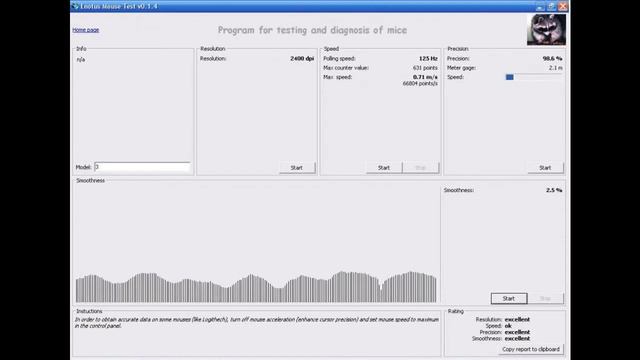Click the Speed rating 'ok' text
Screen dimensions: 640x360
click(508, 326)
